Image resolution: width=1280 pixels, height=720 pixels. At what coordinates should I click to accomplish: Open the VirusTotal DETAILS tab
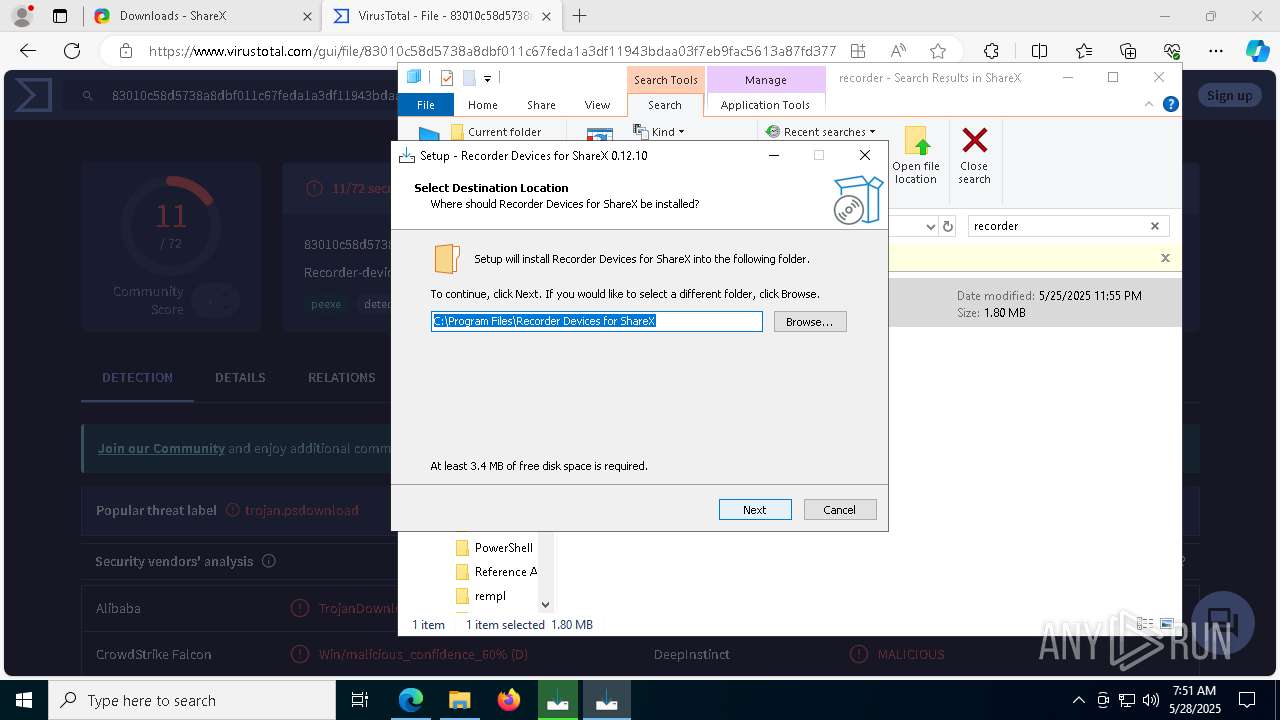coord(240,377)
